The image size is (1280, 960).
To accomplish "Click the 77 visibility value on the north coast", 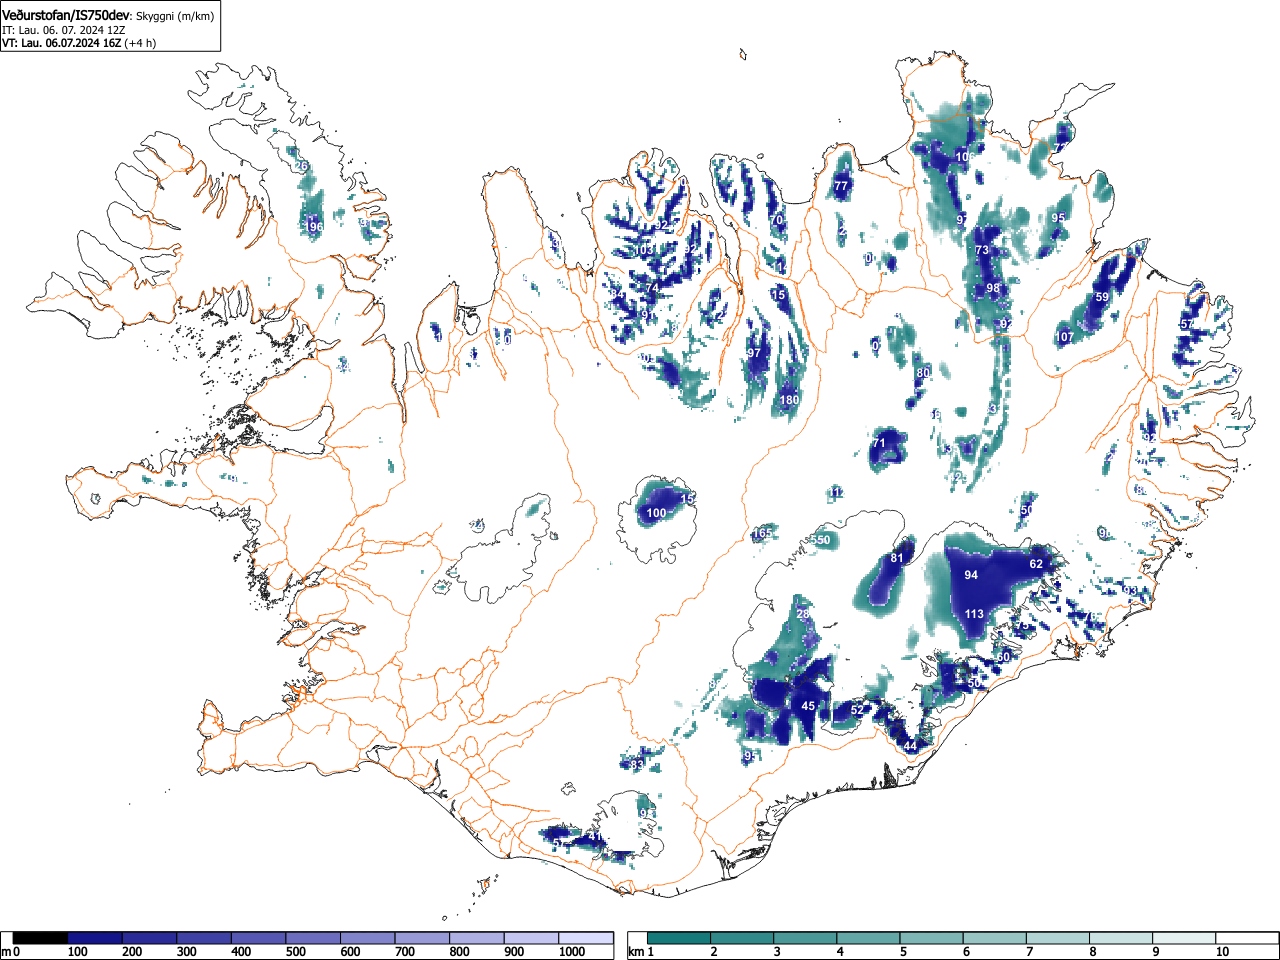I will coord(841,186).
